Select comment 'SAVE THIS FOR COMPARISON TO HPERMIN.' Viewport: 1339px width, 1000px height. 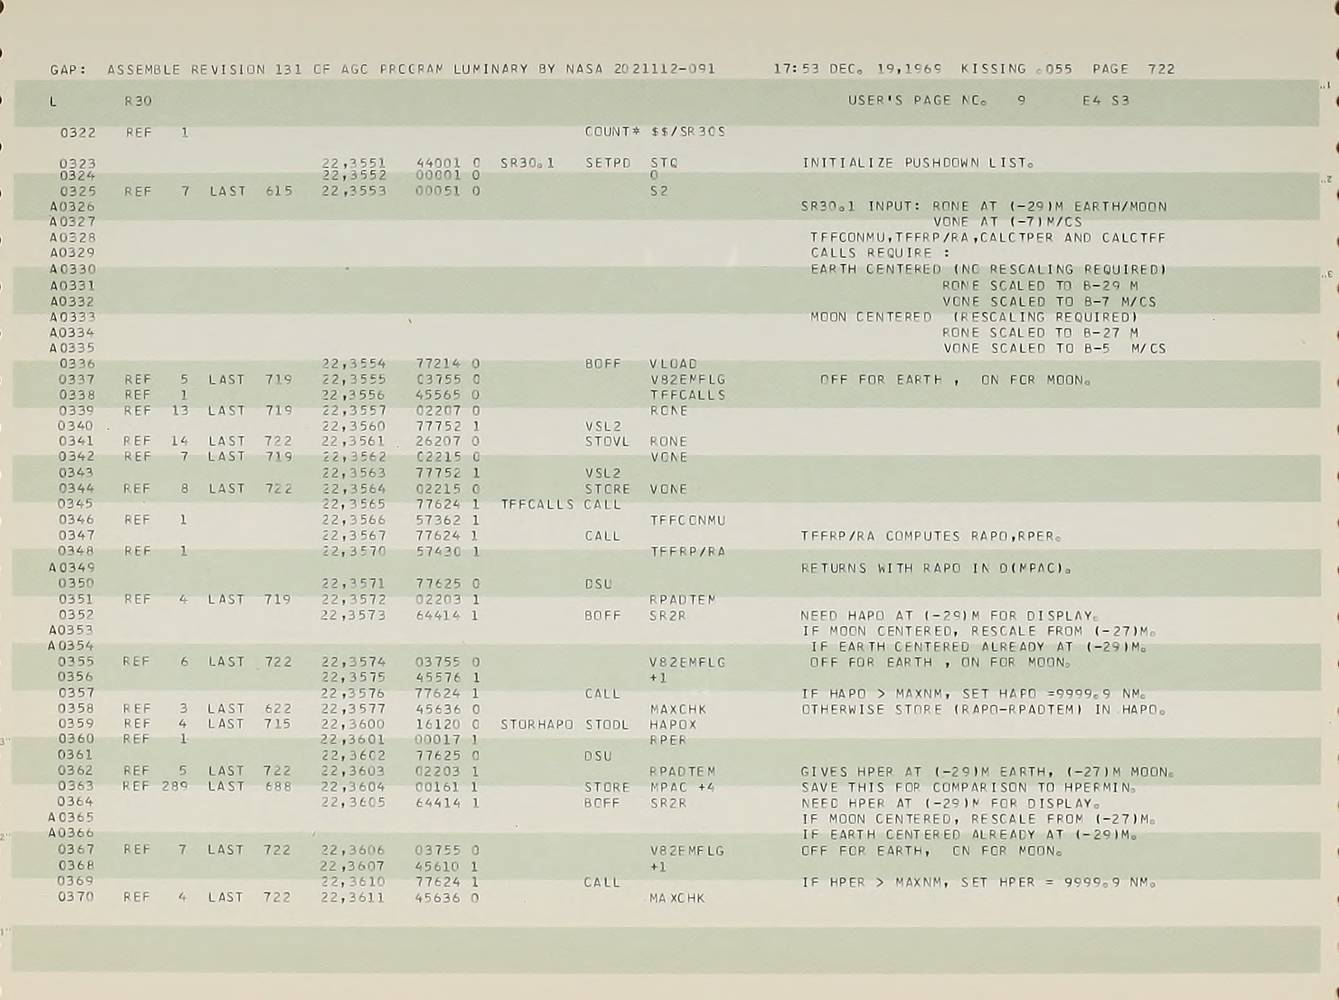tap(969, 787)
